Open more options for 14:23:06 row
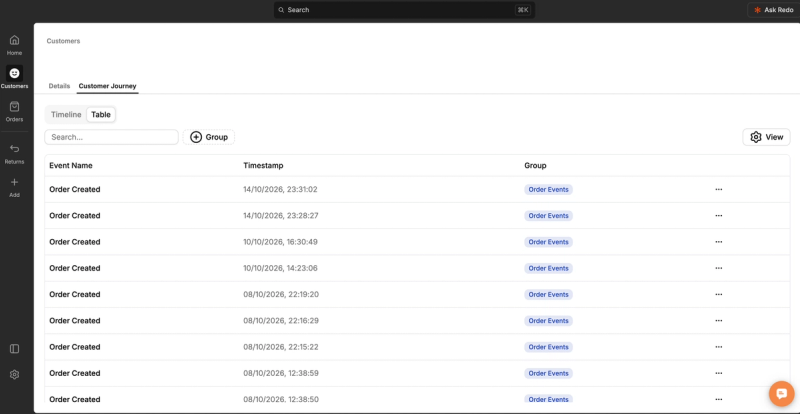The height and width of the screenshot is (414, 800). (x=718, y=268)
